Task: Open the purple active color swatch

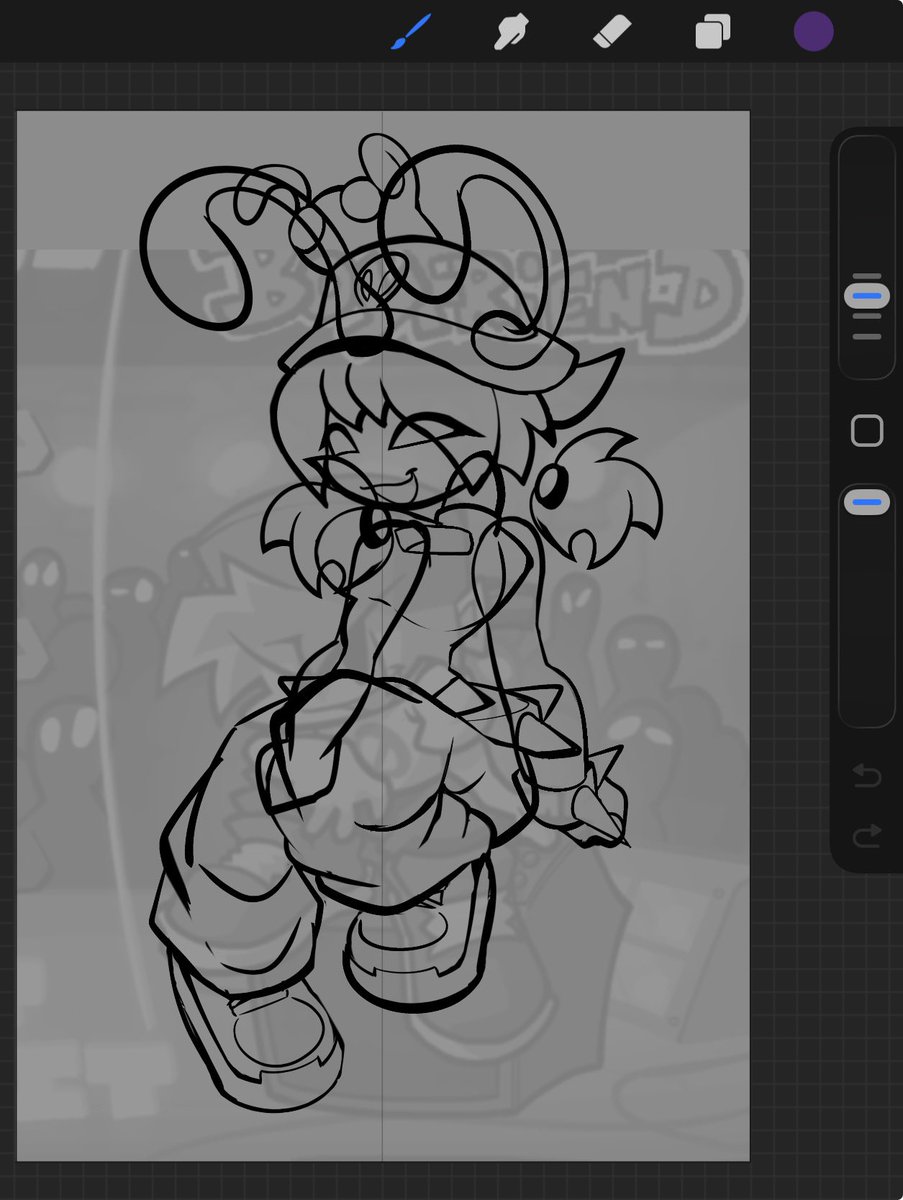Action: click(x=814, y=32)
